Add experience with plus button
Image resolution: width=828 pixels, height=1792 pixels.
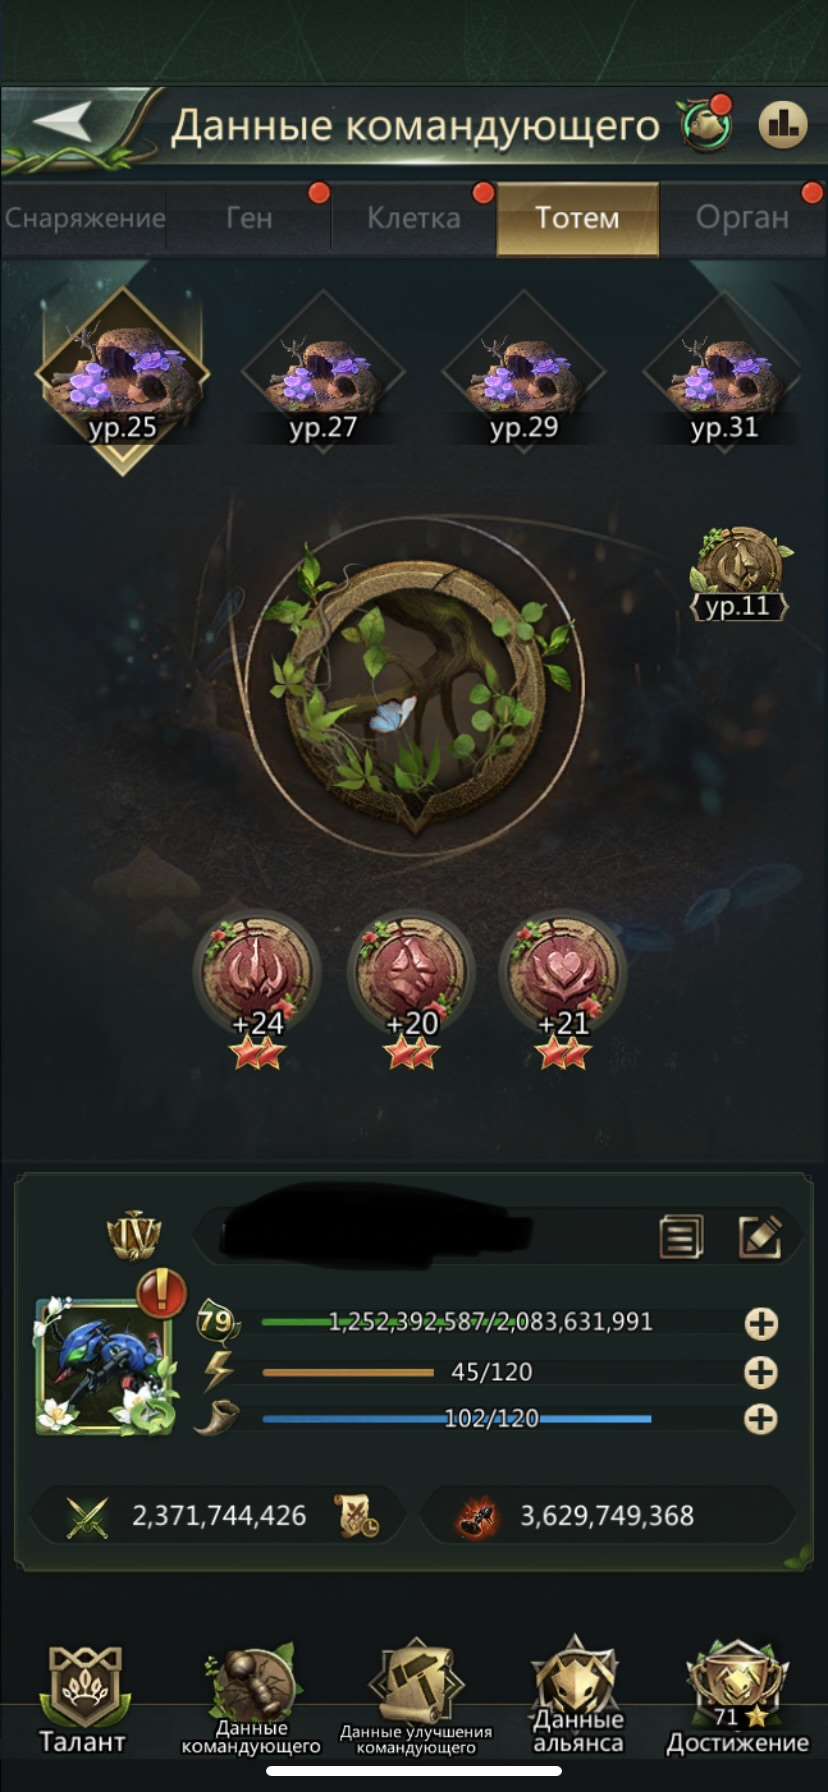pyautogui.click(x=762, y=1324)
